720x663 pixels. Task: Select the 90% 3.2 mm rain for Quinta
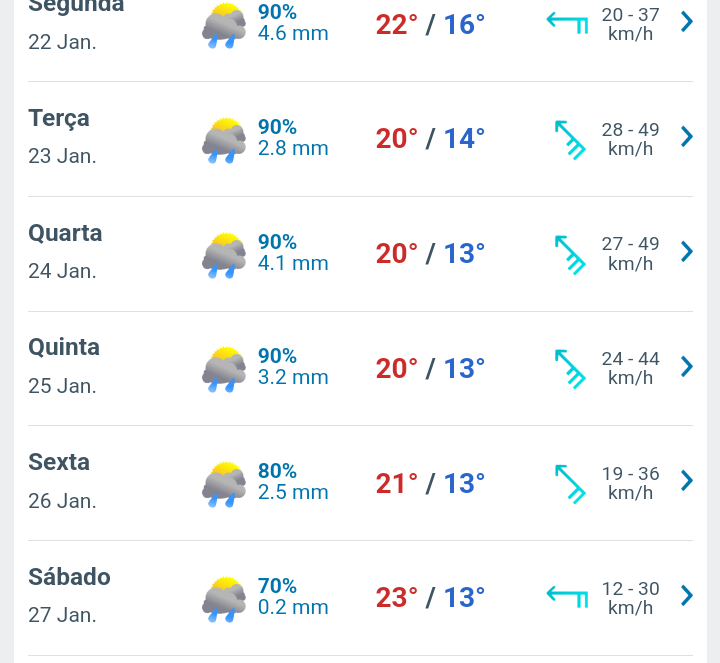pyautogui.click(x=293, y=367)
